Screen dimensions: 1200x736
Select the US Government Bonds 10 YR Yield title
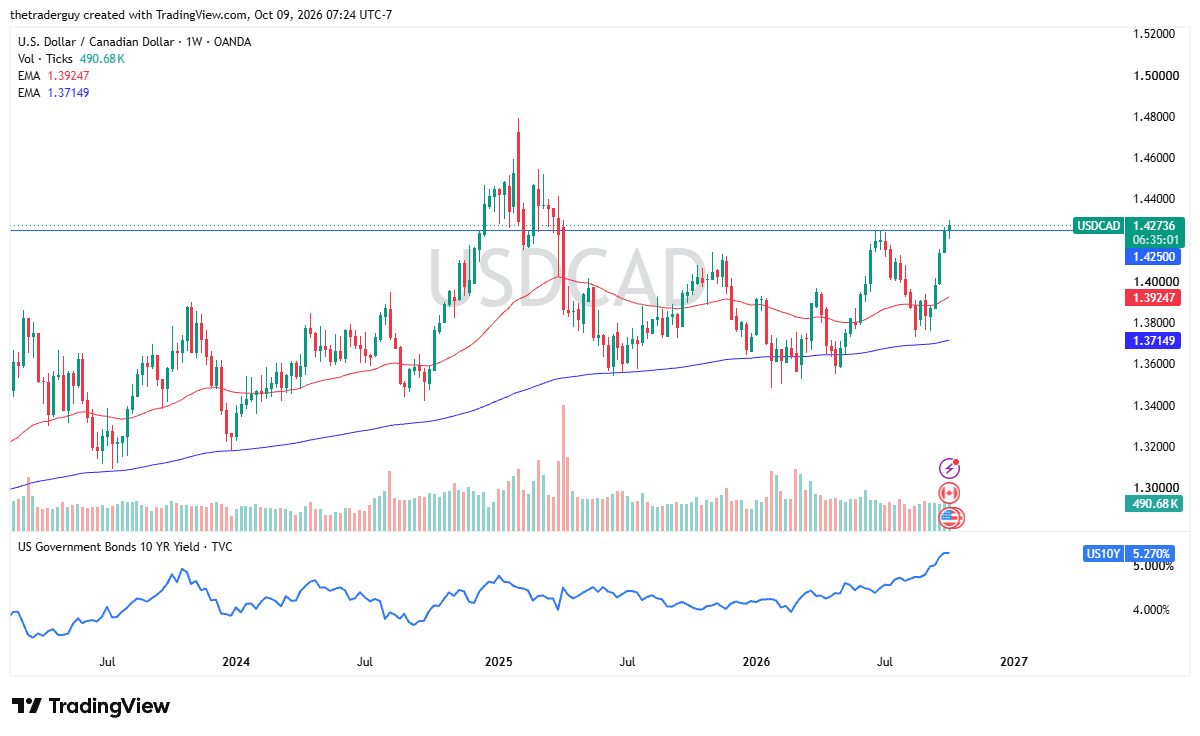126,547
